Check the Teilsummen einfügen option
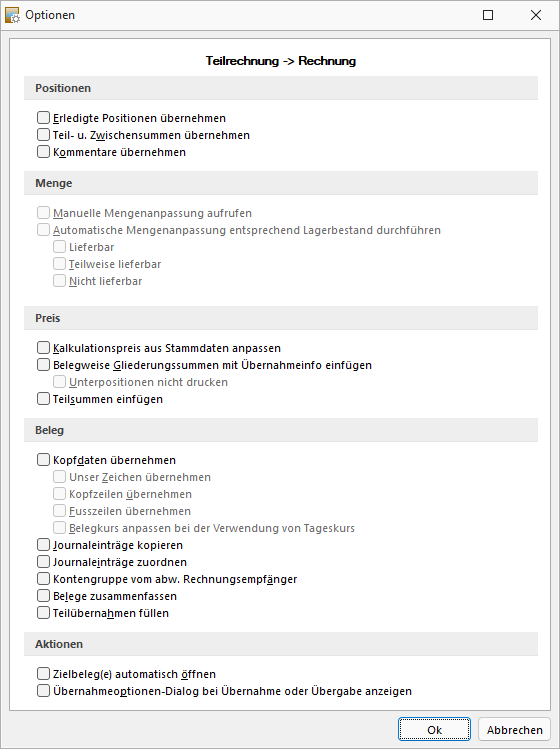 point(43,399)
